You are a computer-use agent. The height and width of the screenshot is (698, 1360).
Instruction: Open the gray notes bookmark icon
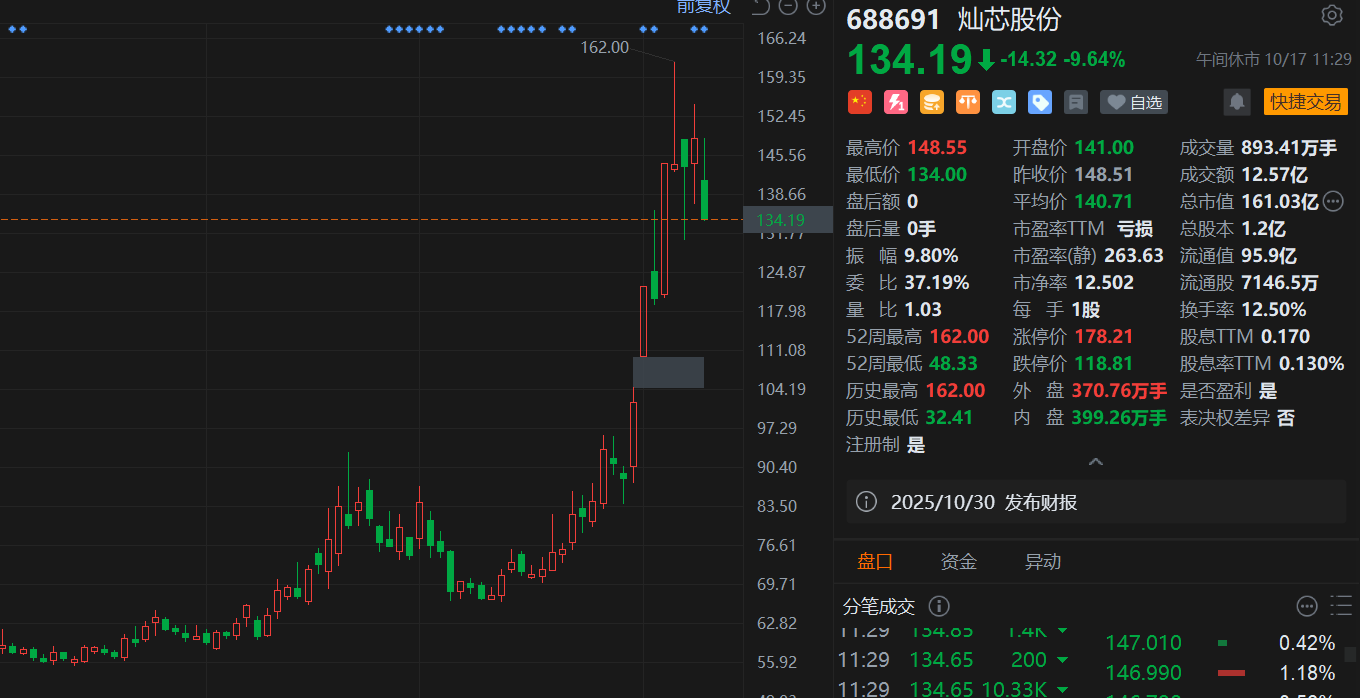1076,102
